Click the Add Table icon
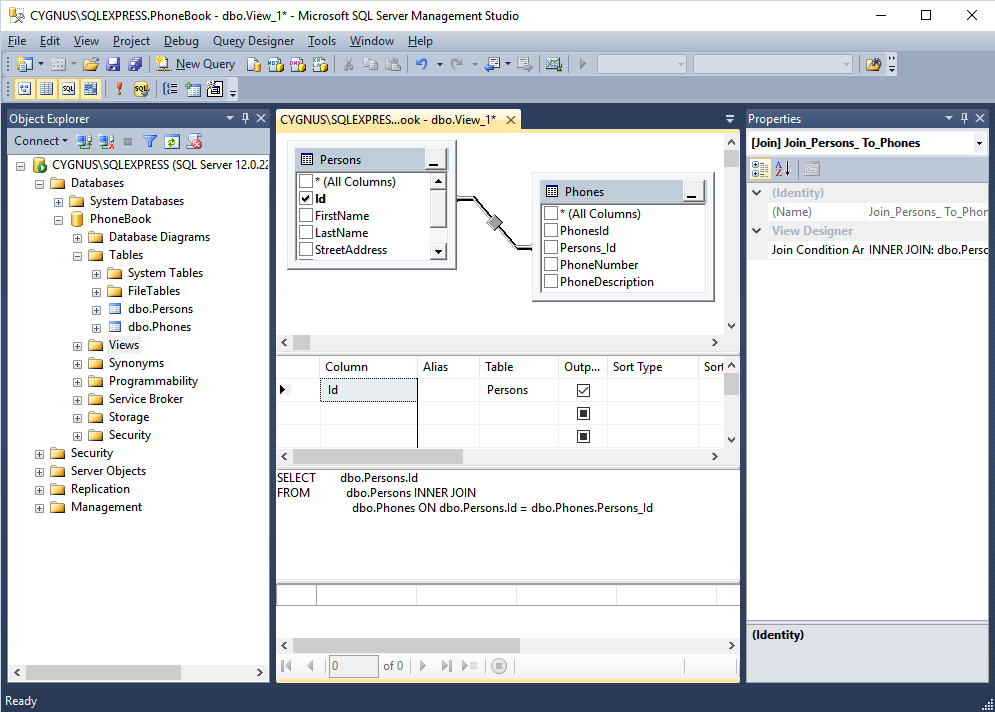 coord(193,89)
